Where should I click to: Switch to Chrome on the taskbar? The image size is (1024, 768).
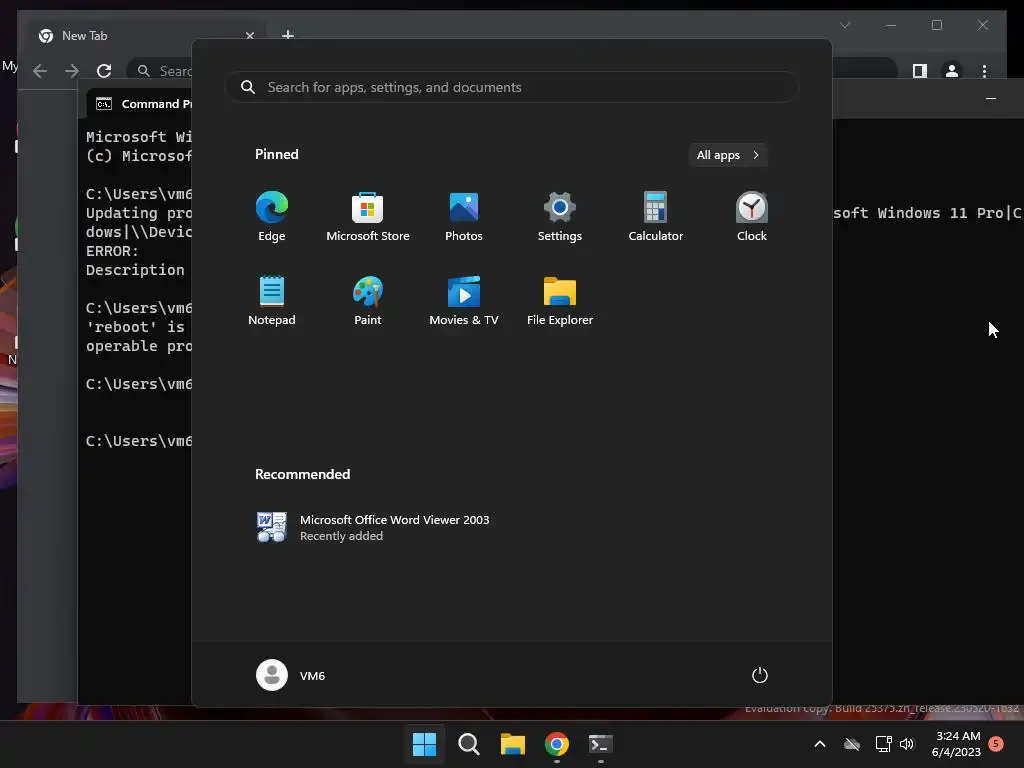(x=556, y=744)
